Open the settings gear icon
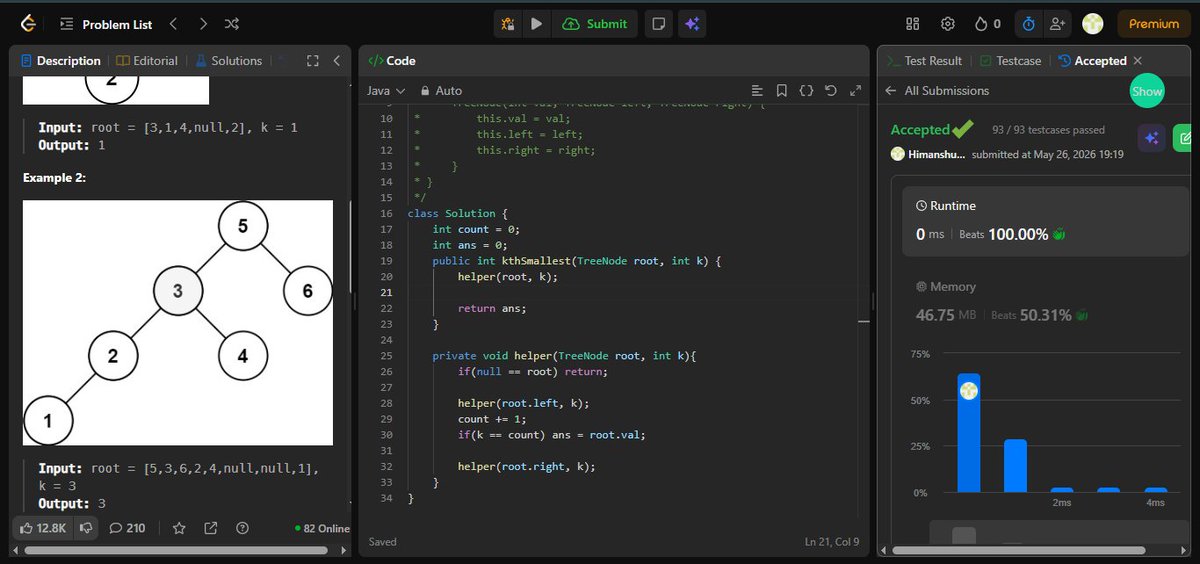 click(947, 24)
